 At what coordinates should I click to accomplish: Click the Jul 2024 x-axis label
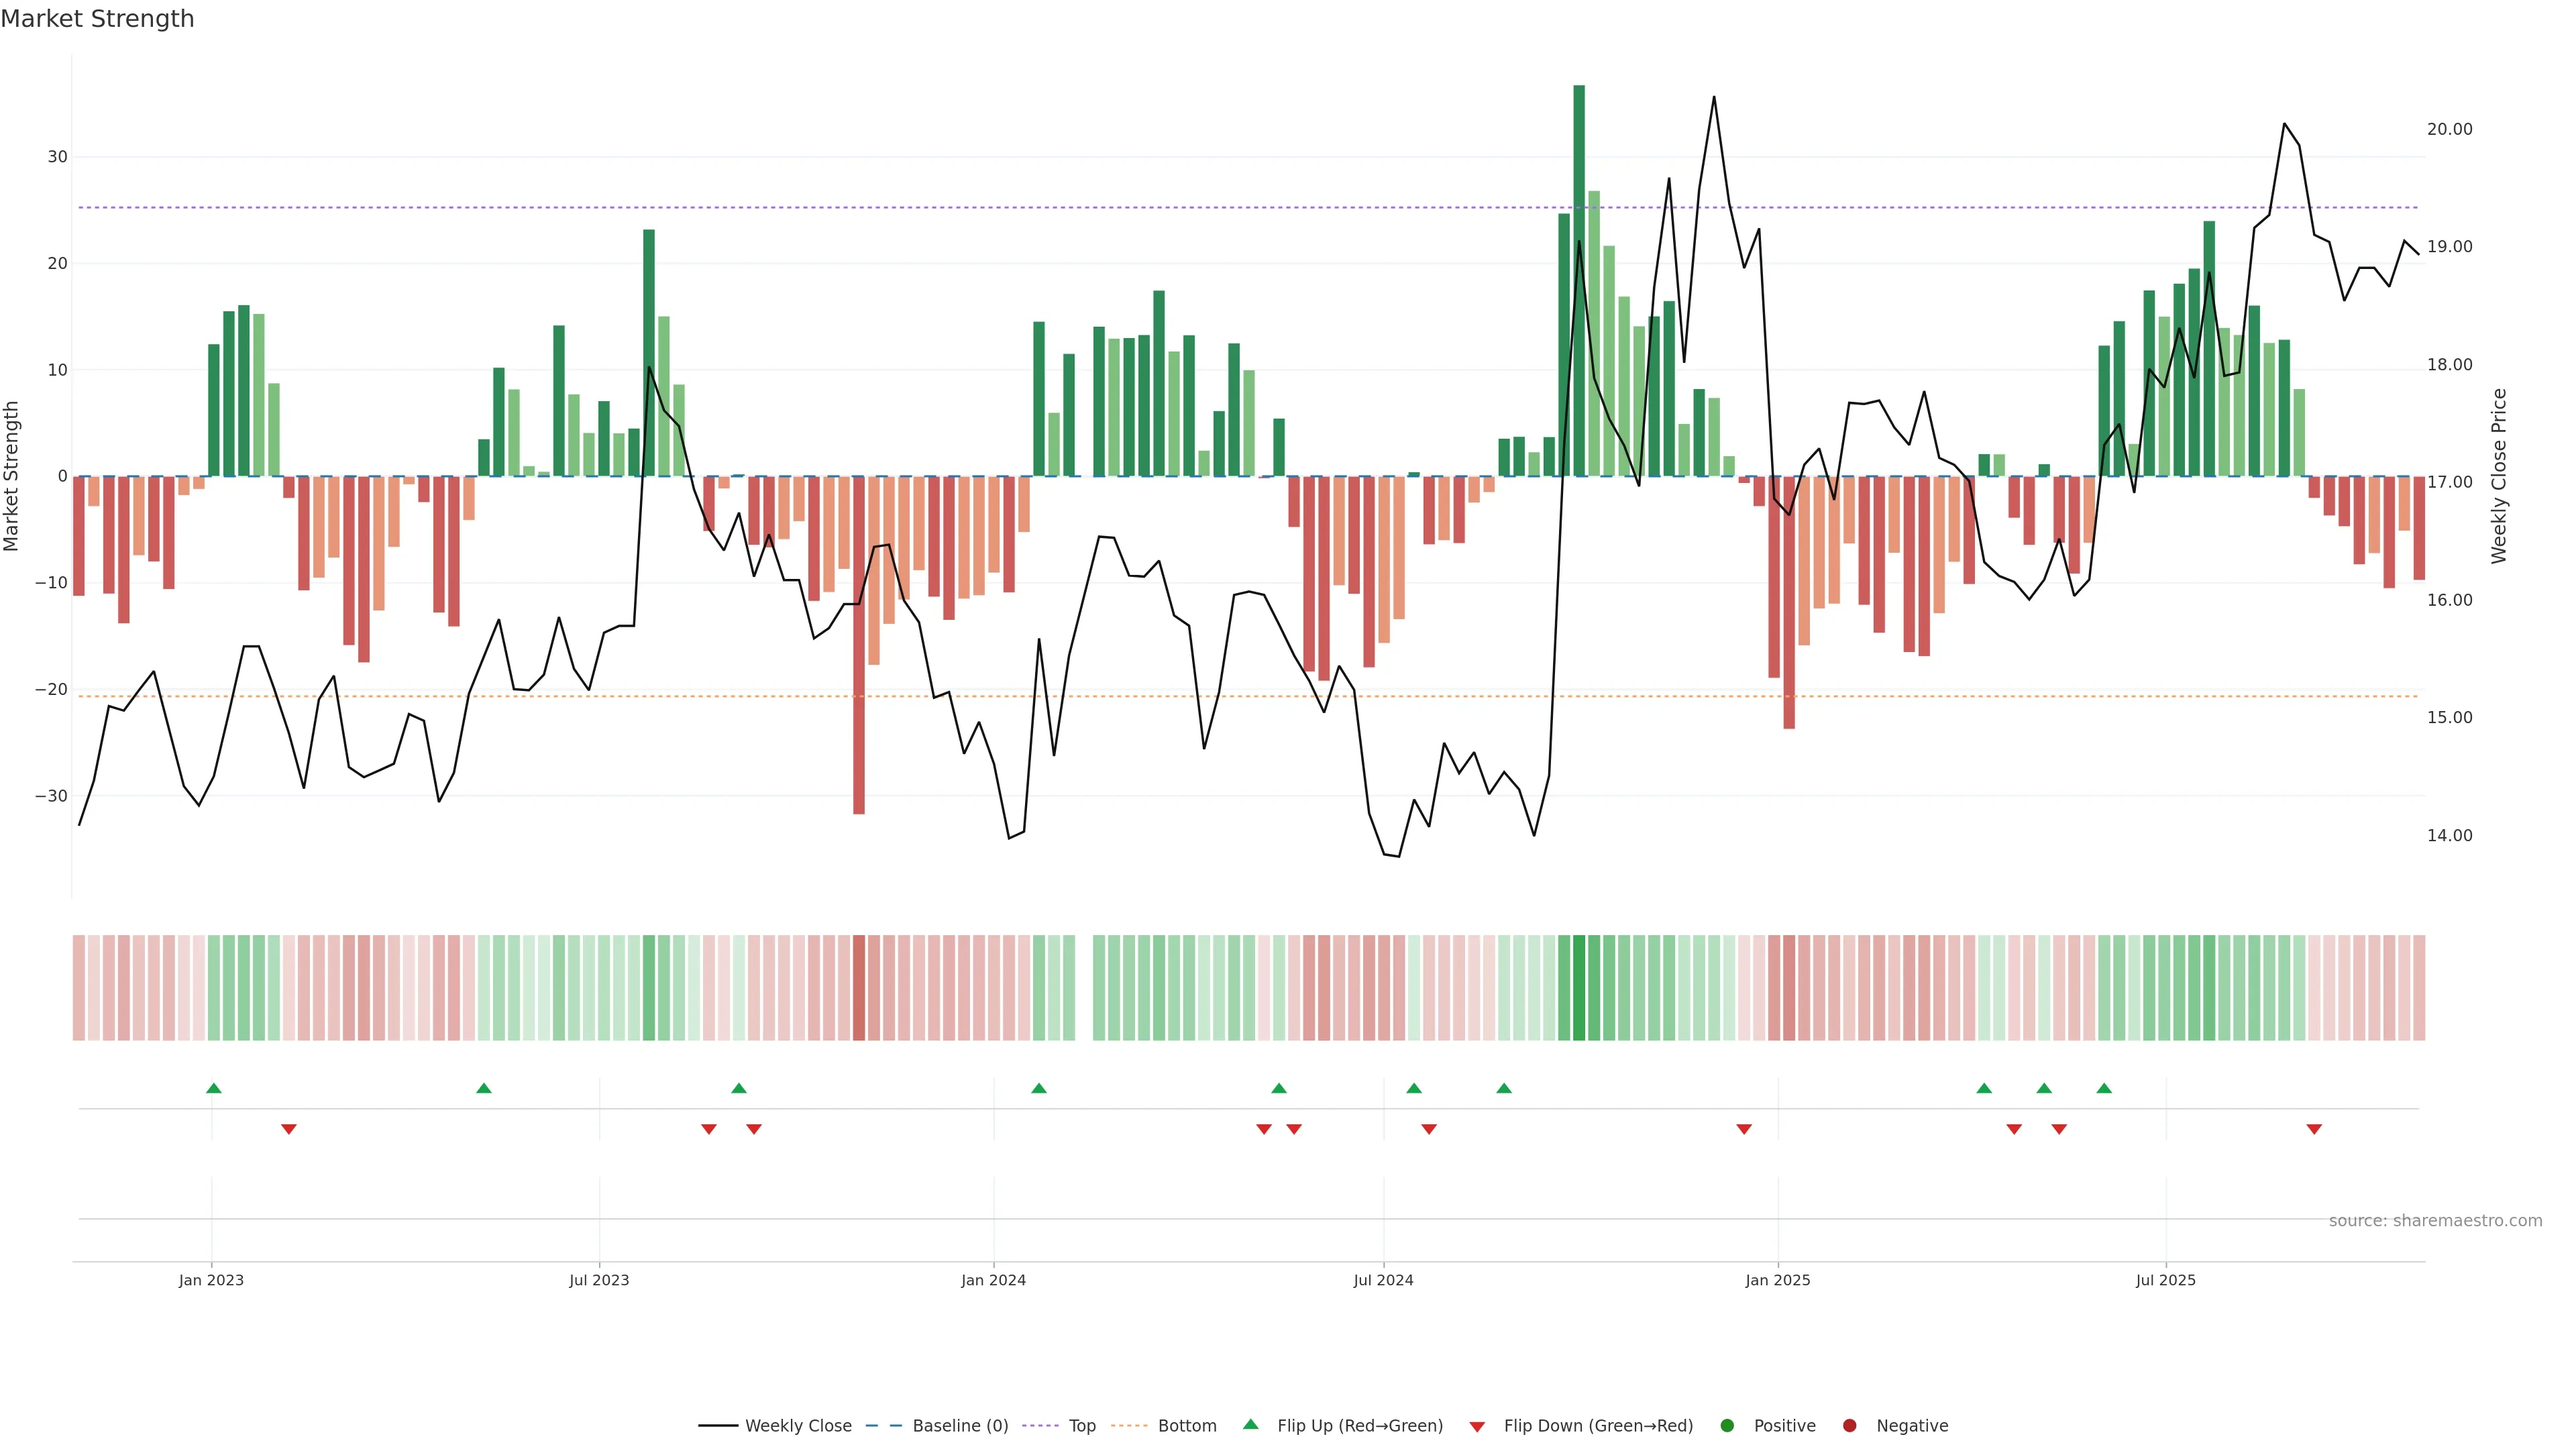[x=1383, y=1280]
